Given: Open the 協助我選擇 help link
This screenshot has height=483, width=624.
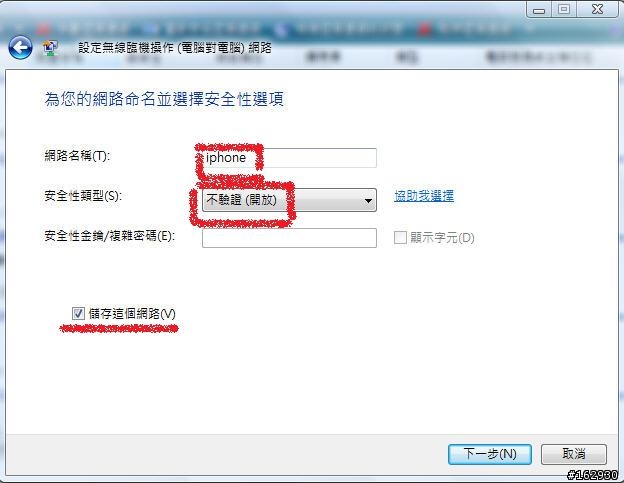Looking at the screenshot, I should point(424,196).
